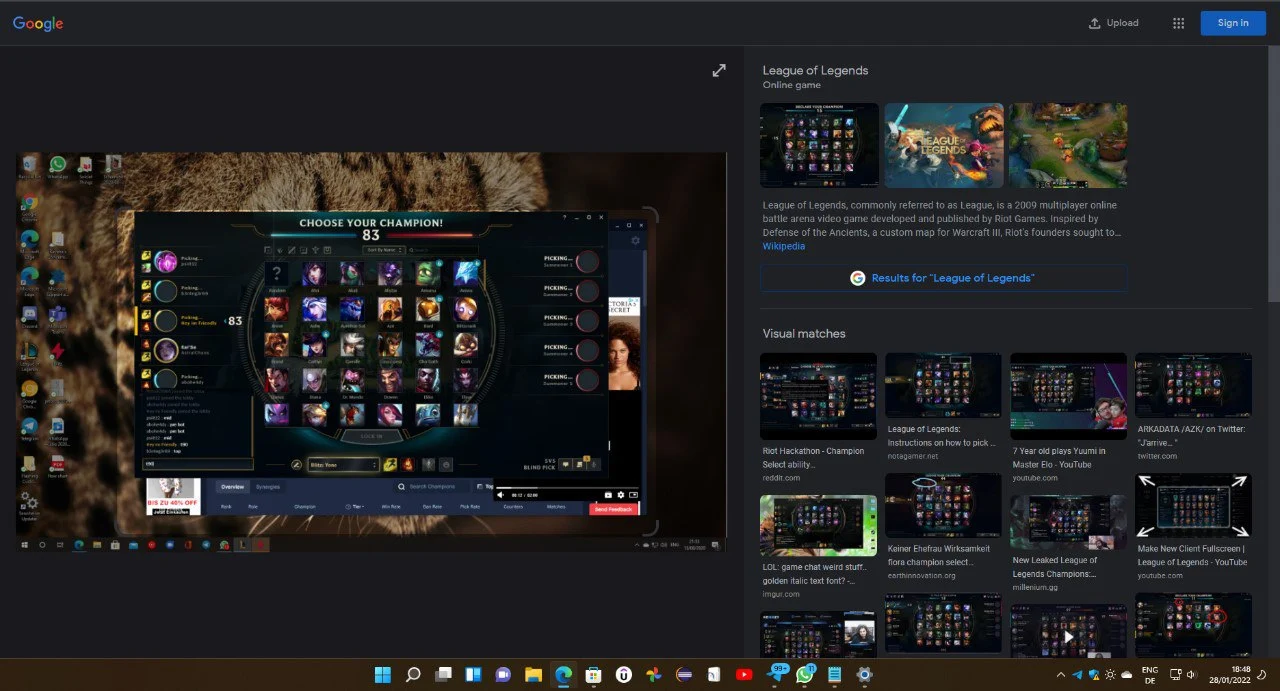Click the help question mark in the client
The width and height of the screenshot is (1280, 691).
(564, 217)
